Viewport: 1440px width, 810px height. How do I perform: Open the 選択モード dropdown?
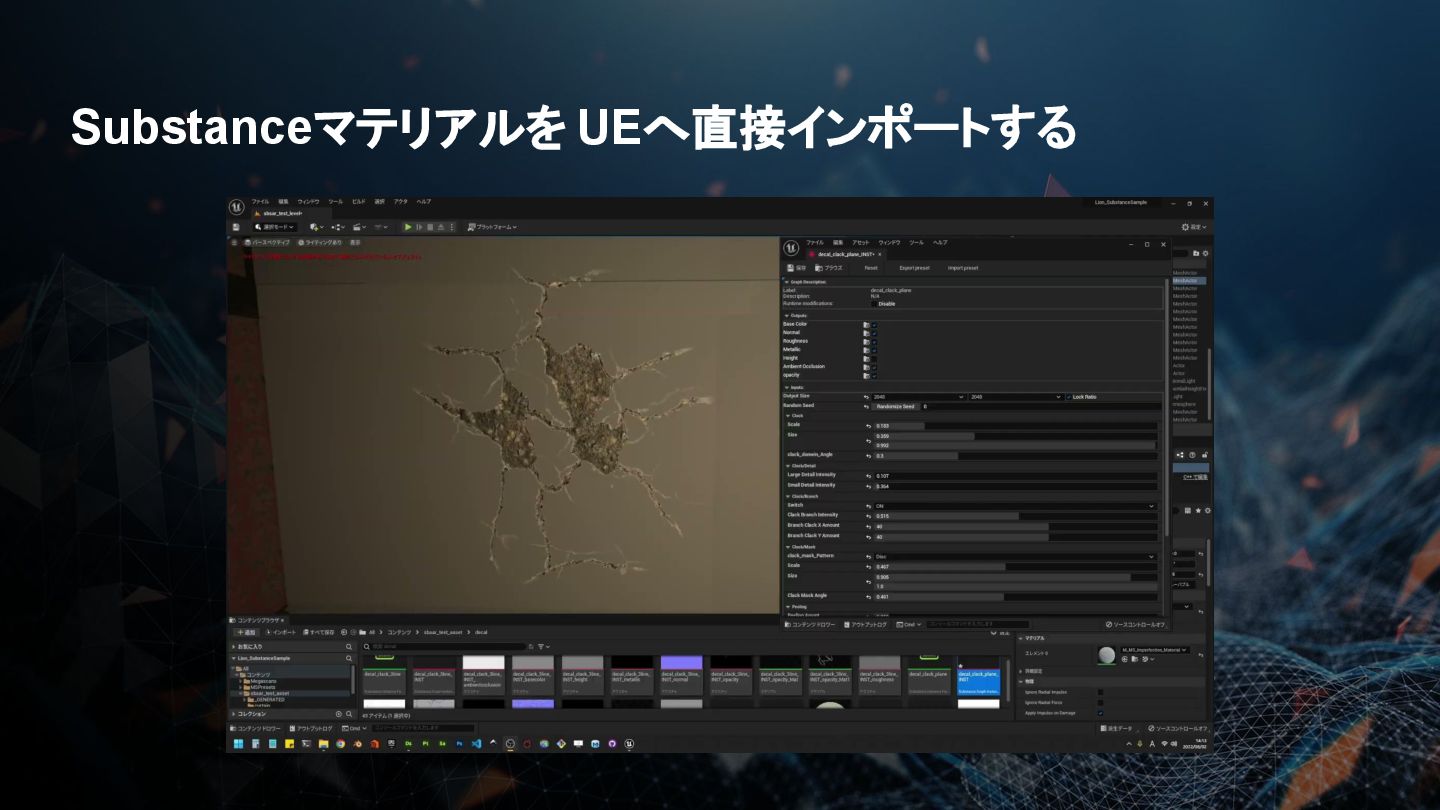274,227
